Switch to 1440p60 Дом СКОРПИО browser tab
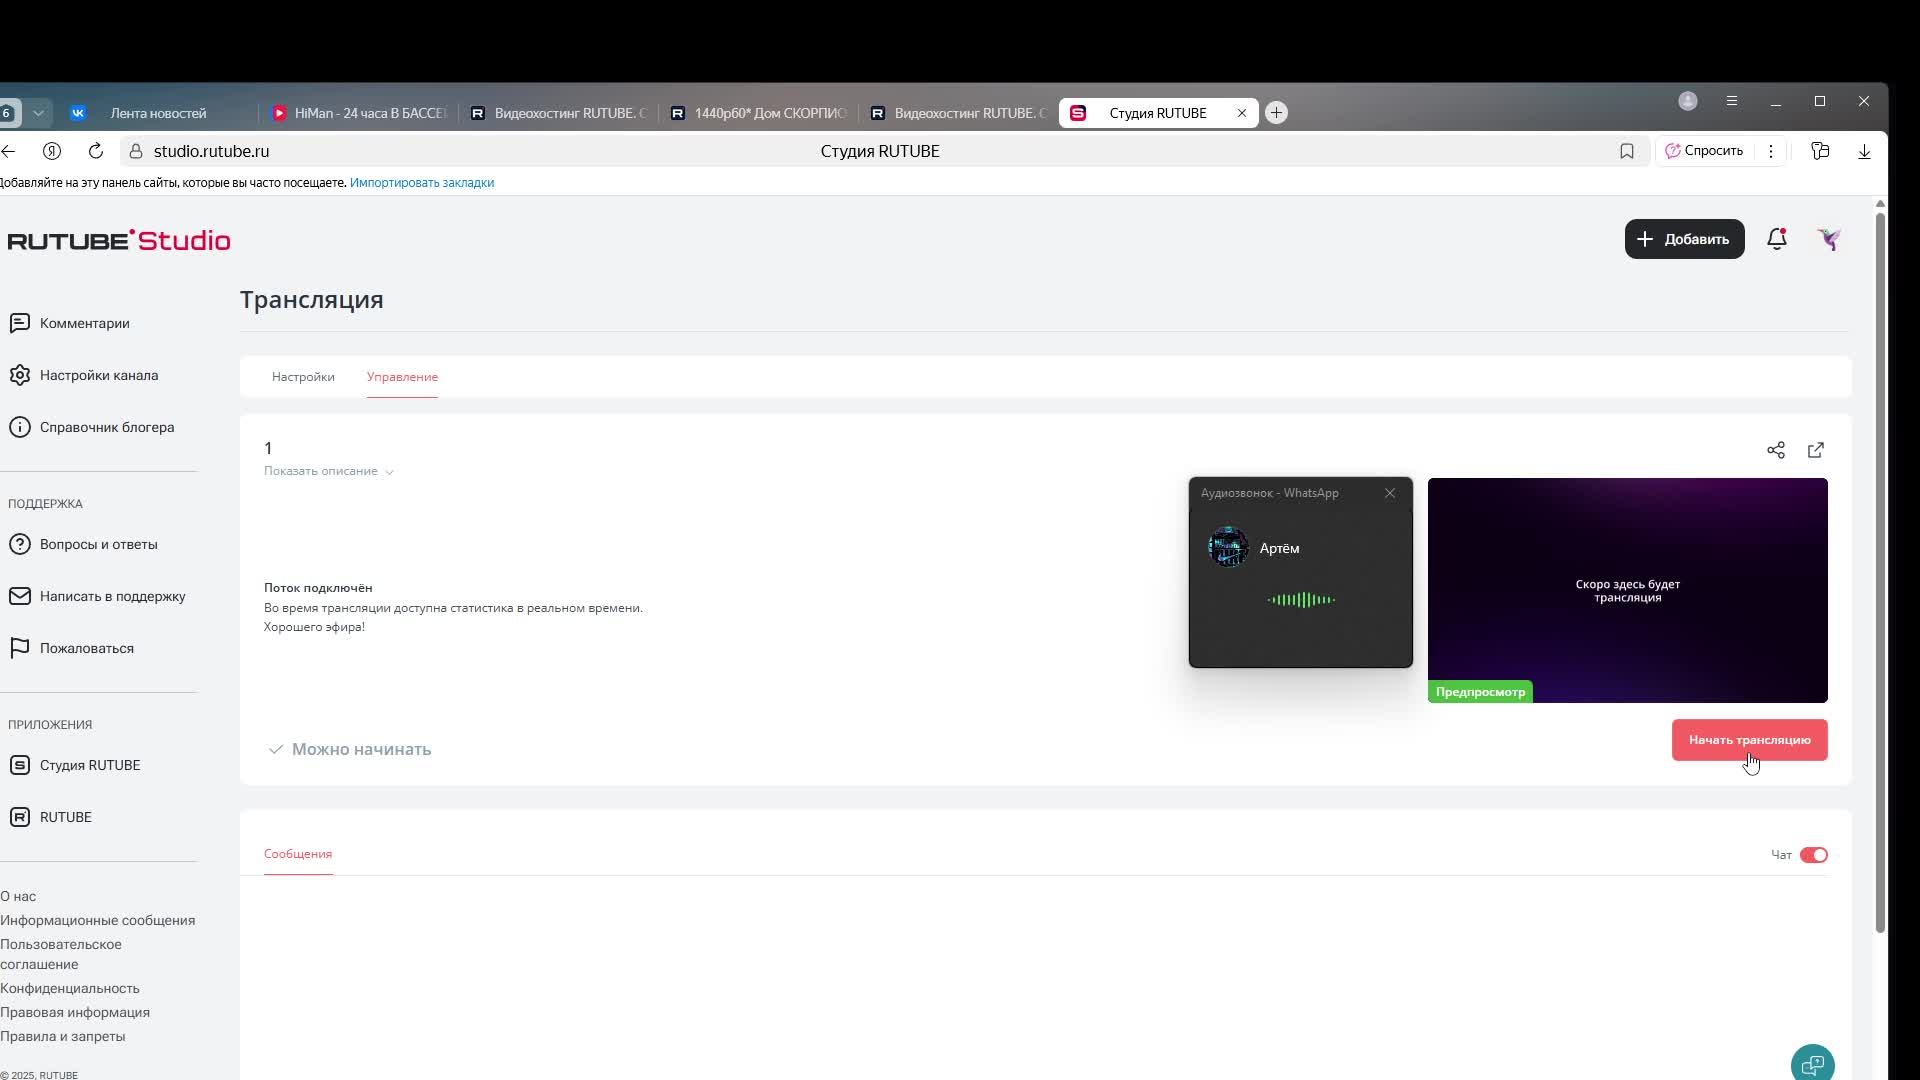 click(759, 113)
